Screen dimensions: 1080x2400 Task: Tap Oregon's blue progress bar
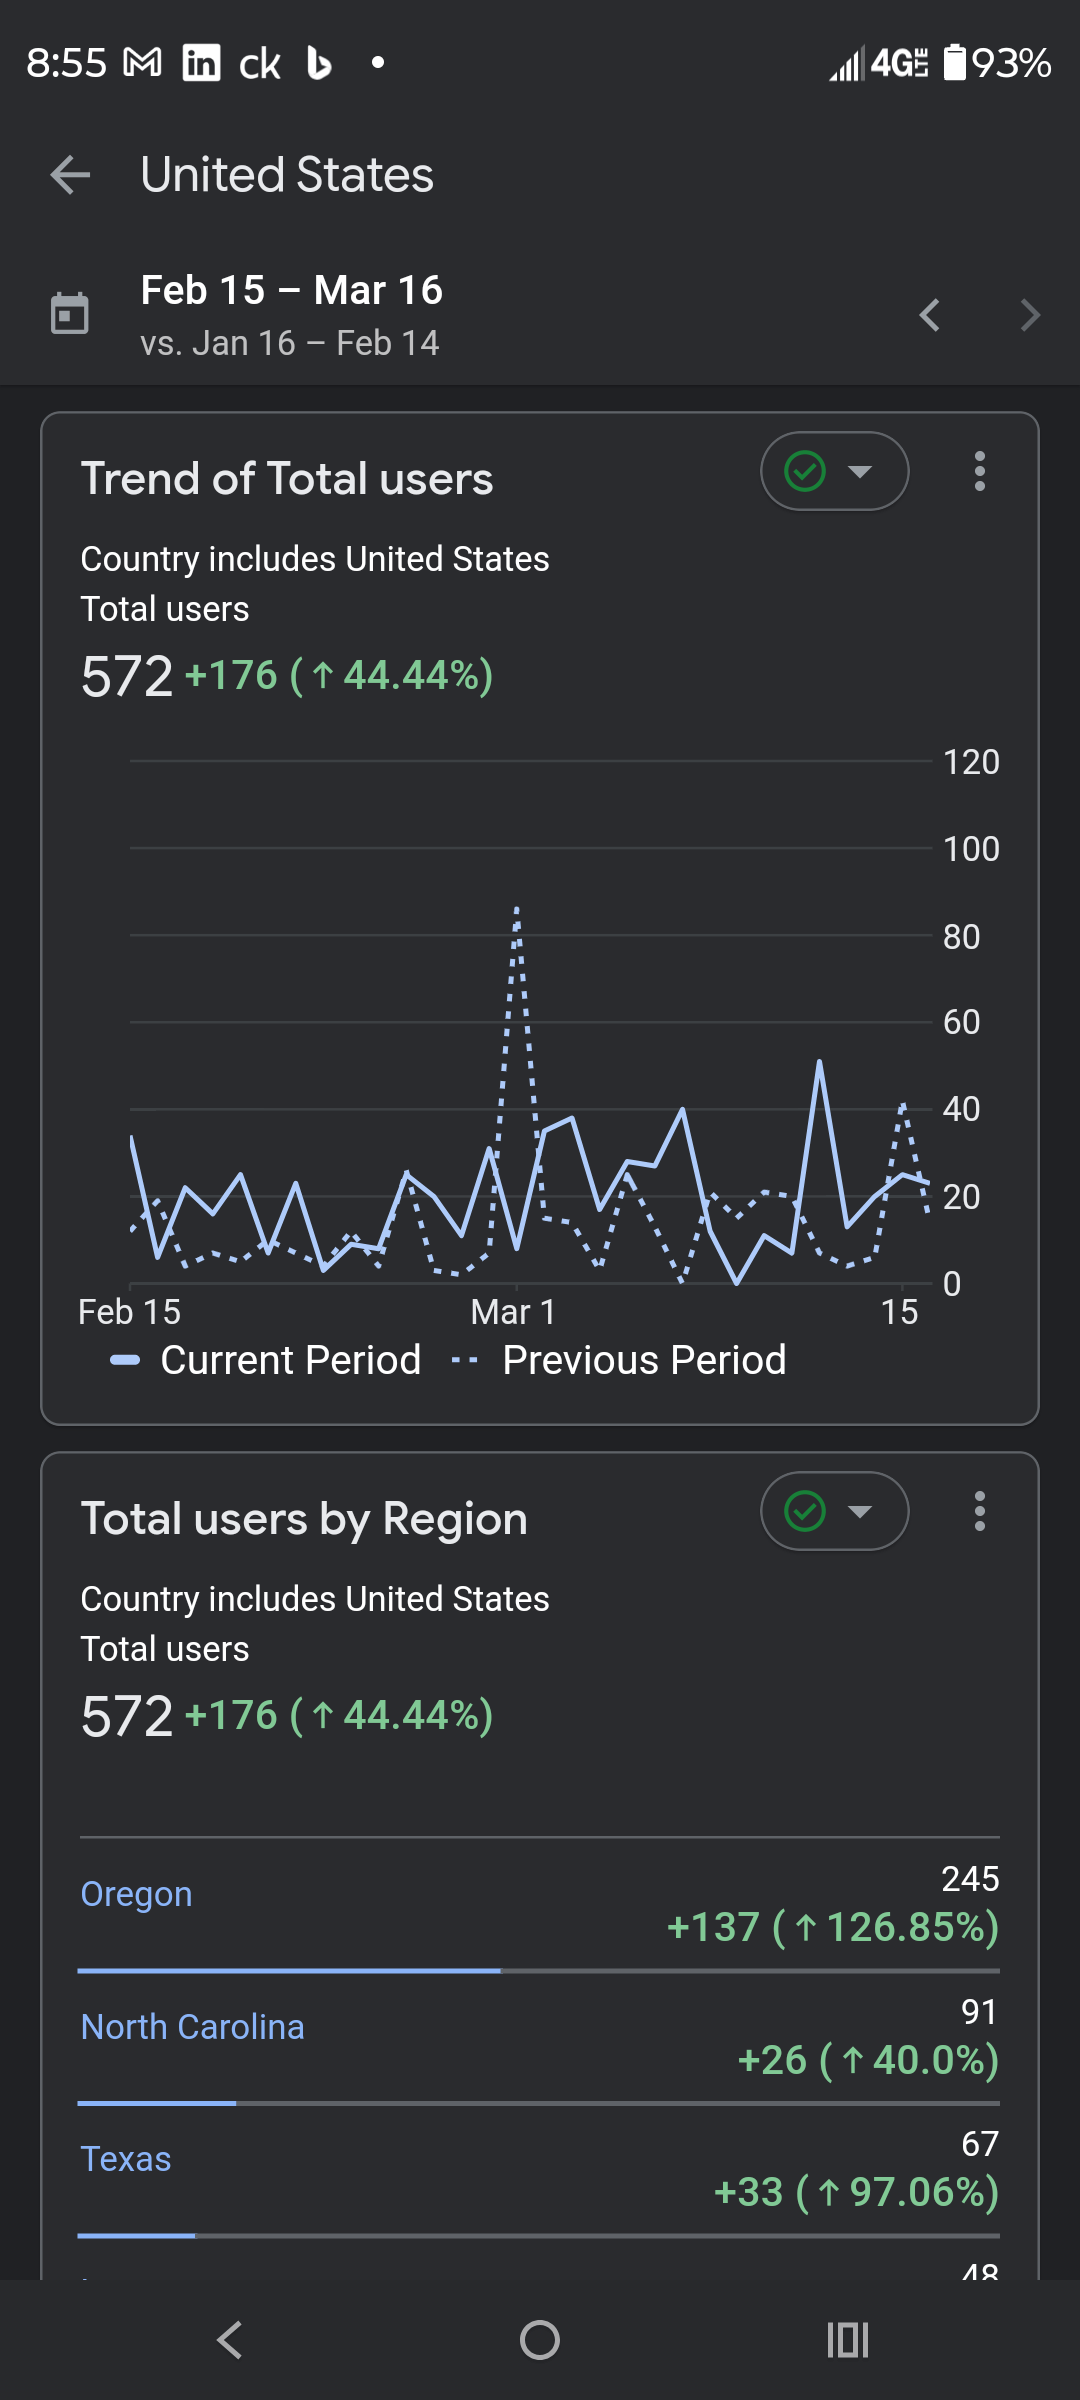(x=289, y=1971)
